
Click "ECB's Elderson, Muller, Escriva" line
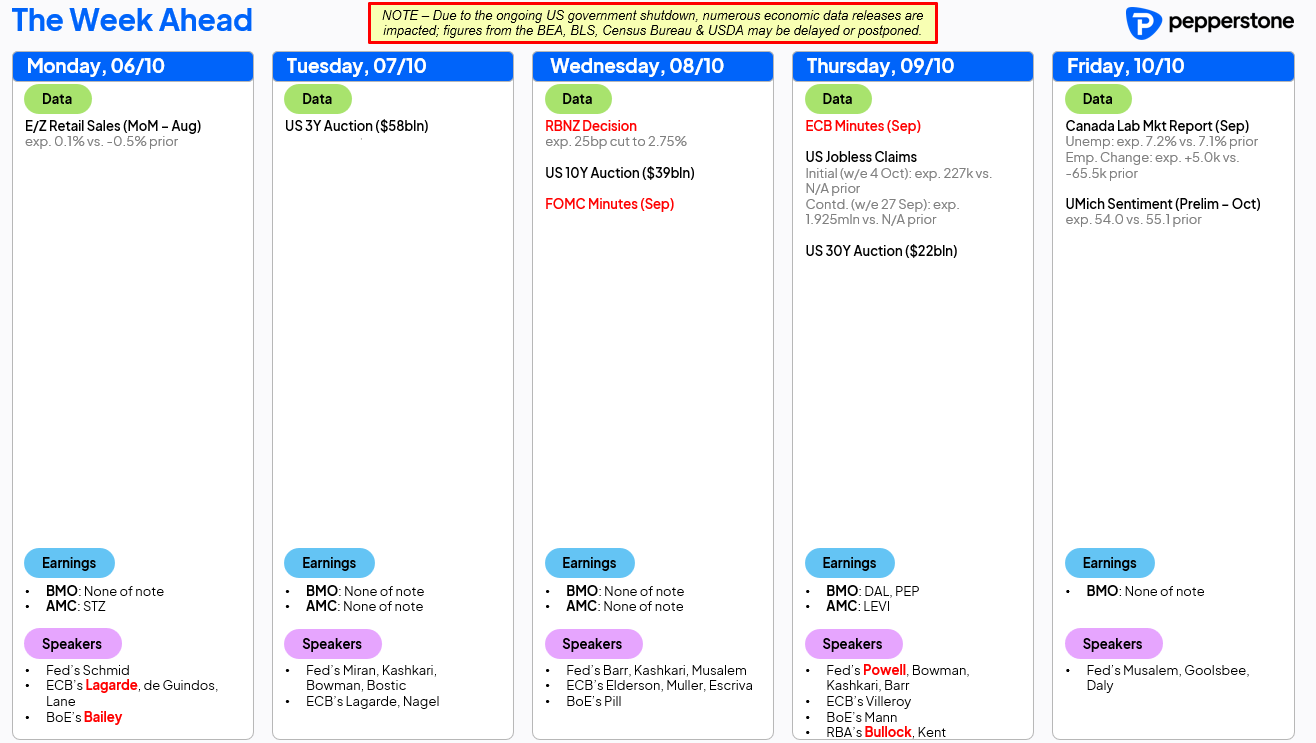pyautogui.click(x=659, y=685)
